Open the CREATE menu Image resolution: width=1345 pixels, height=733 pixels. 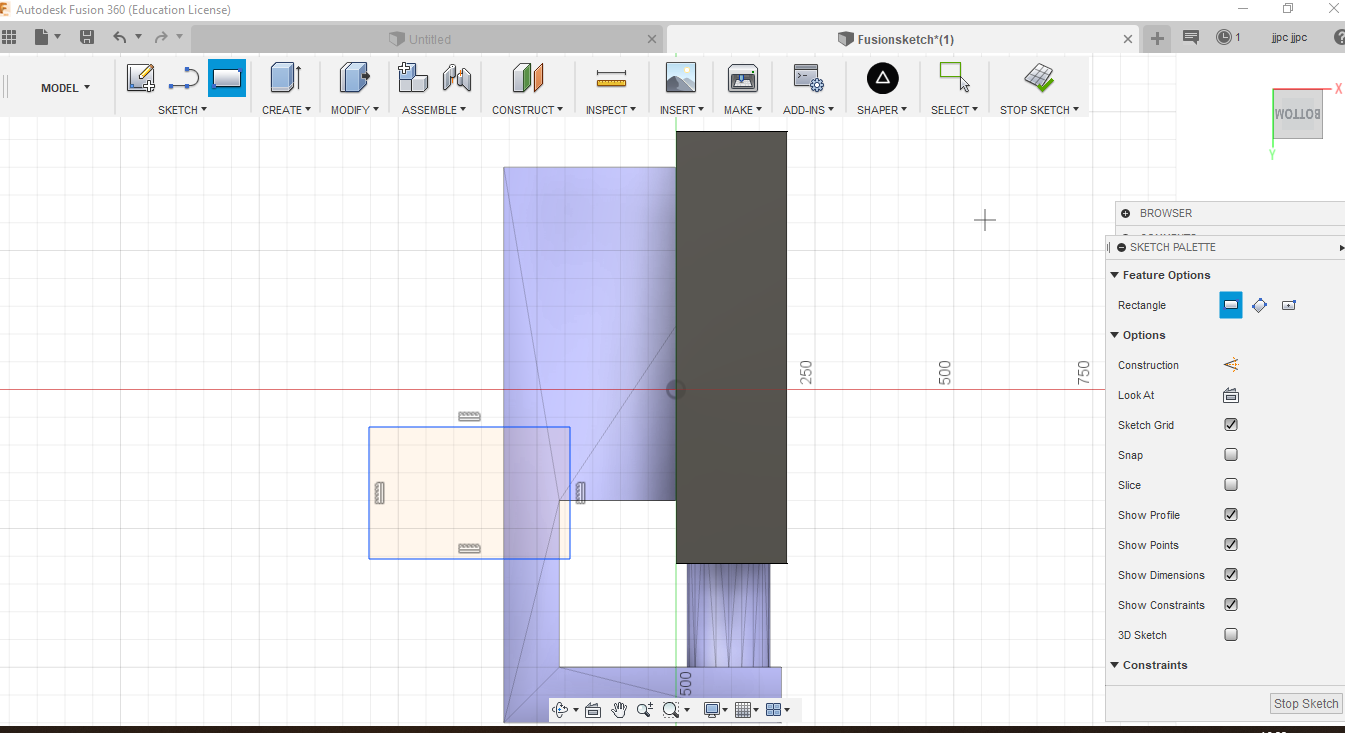click(x=286, y=110)
